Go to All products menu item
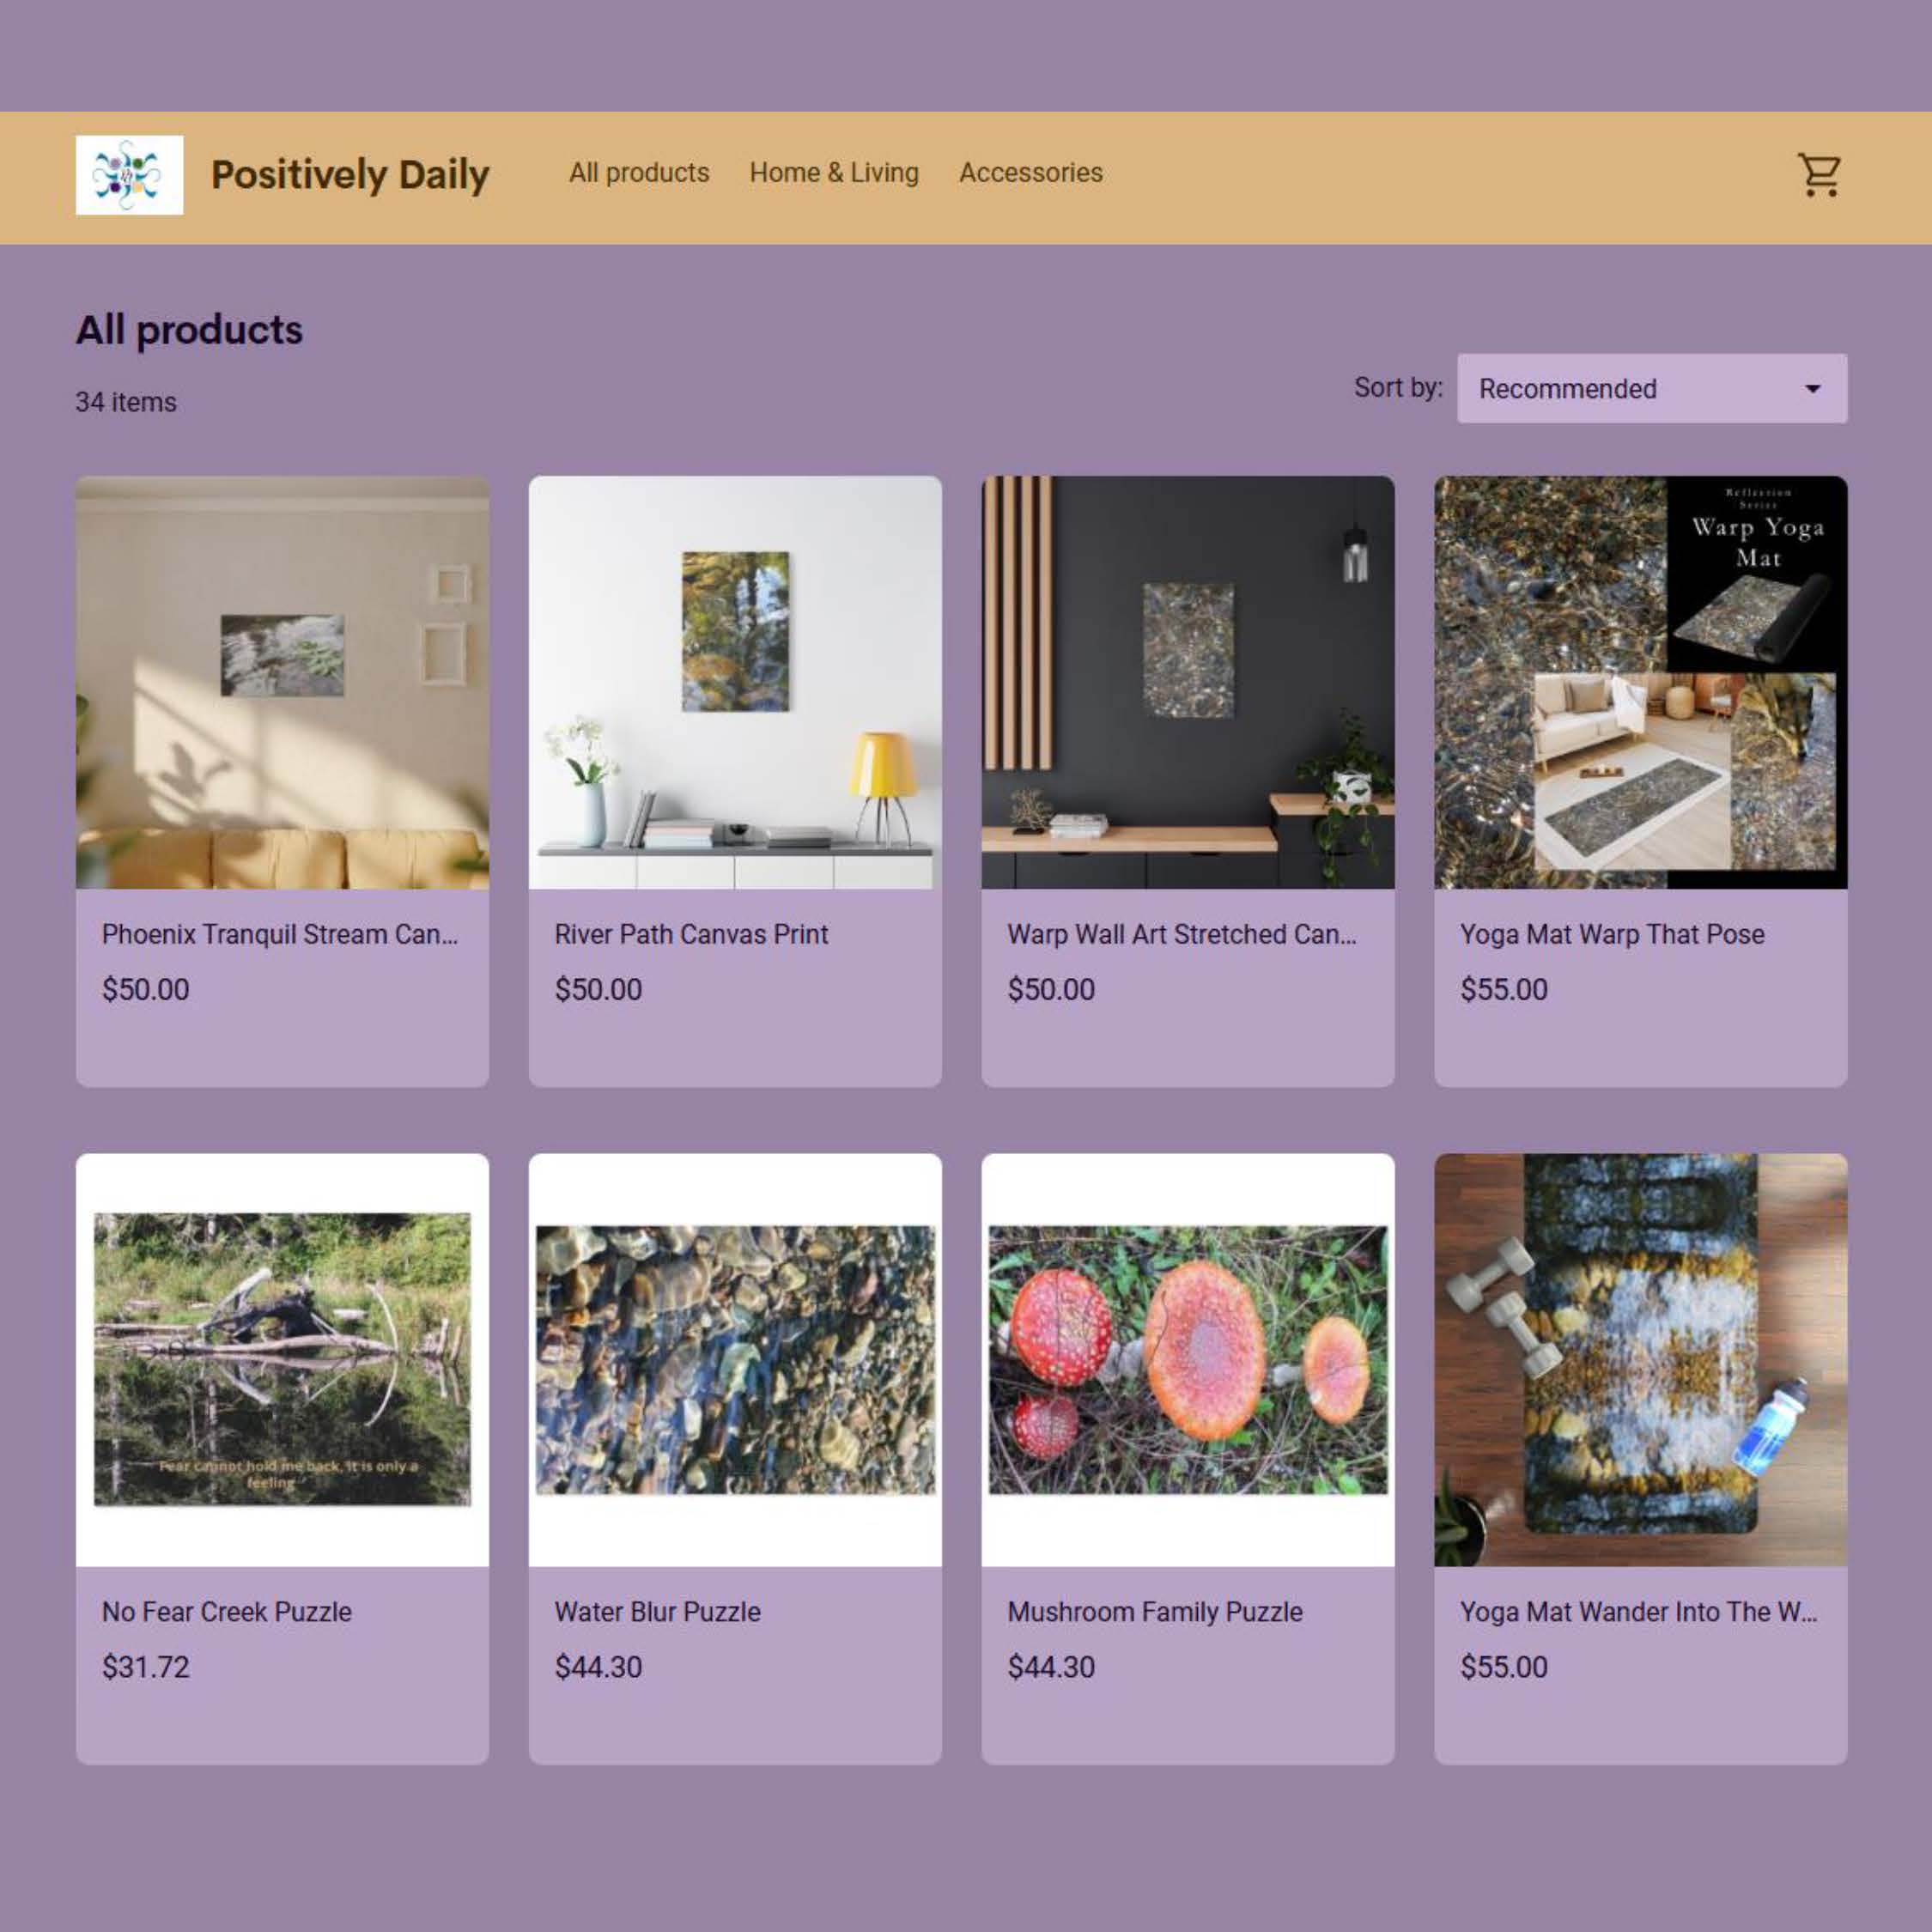 coord(639,173)
